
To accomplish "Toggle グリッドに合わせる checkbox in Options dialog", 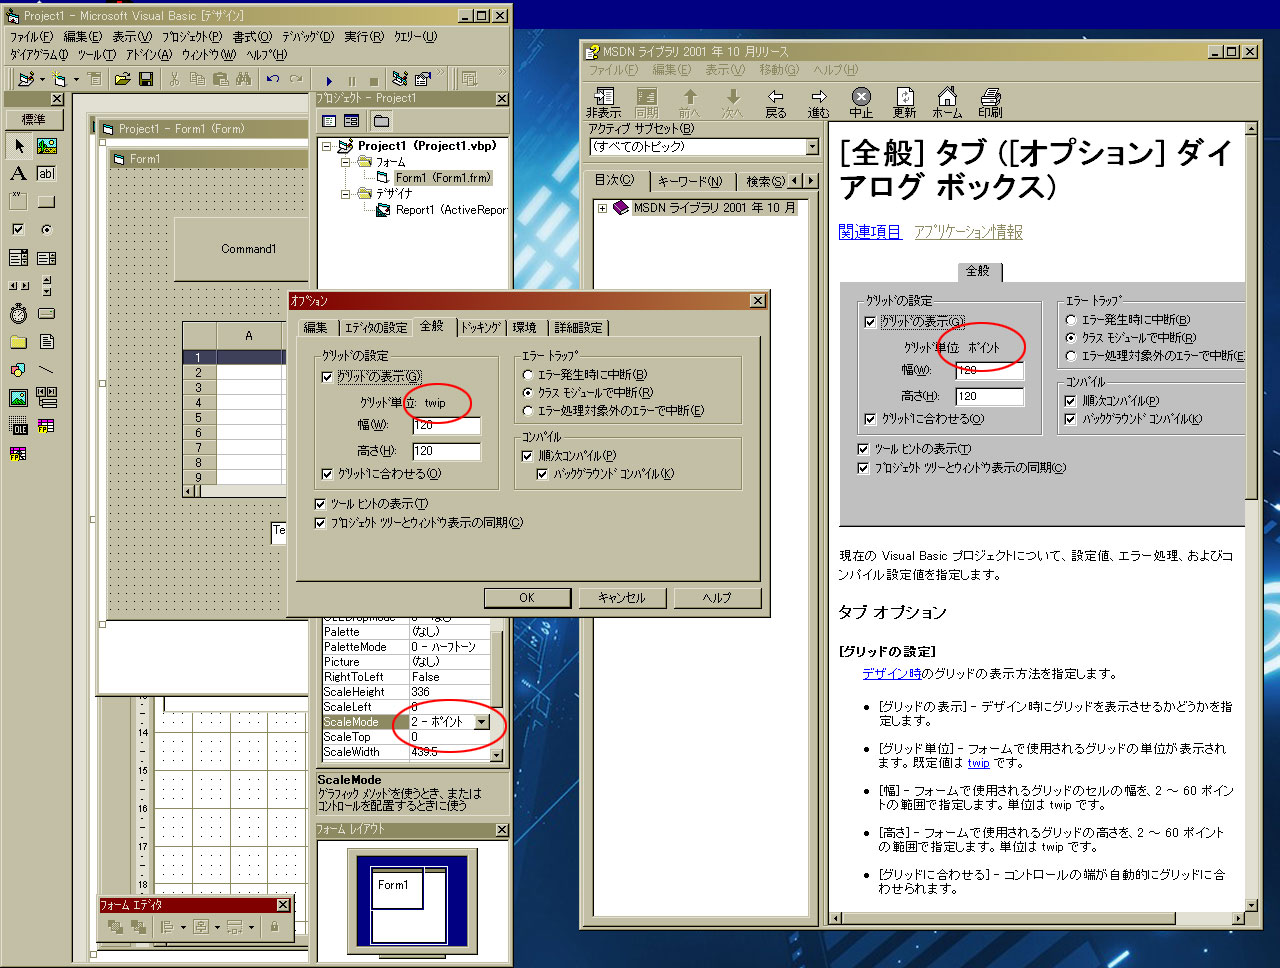I will click(327, 474).
